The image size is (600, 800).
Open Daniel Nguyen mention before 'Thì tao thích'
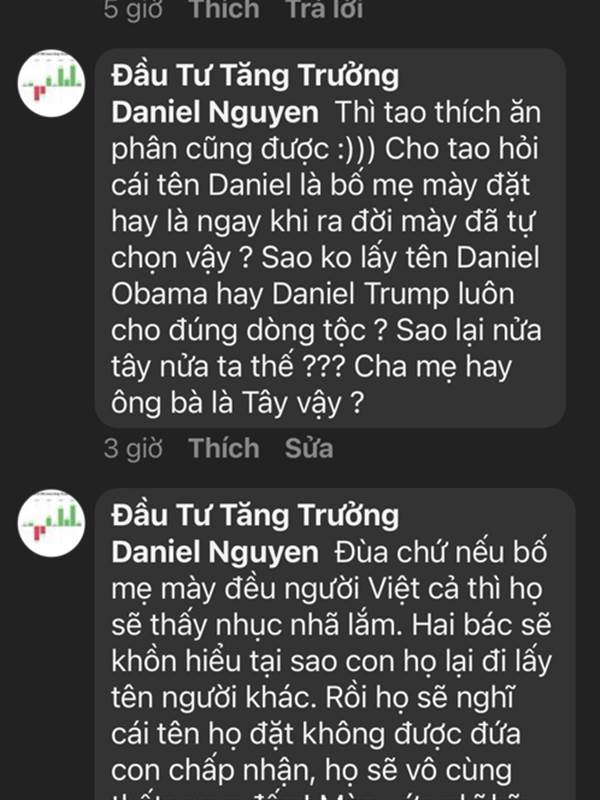pyautogui.click(x=215, y=113)
